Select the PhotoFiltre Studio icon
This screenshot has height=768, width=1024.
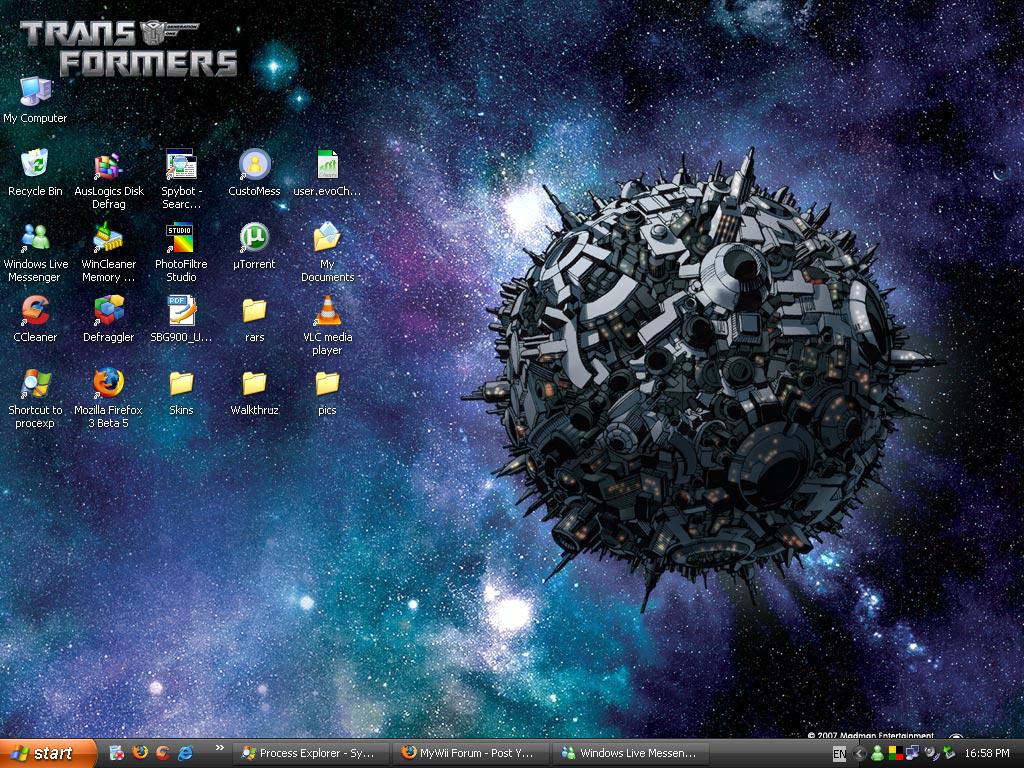pos(181,238)
